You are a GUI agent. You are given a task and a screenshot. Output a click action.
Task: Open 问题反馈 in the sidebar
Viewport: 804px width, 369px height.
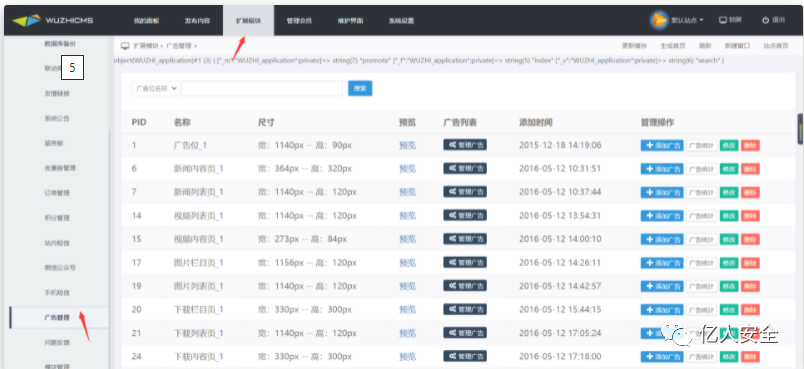coord(56,342)
